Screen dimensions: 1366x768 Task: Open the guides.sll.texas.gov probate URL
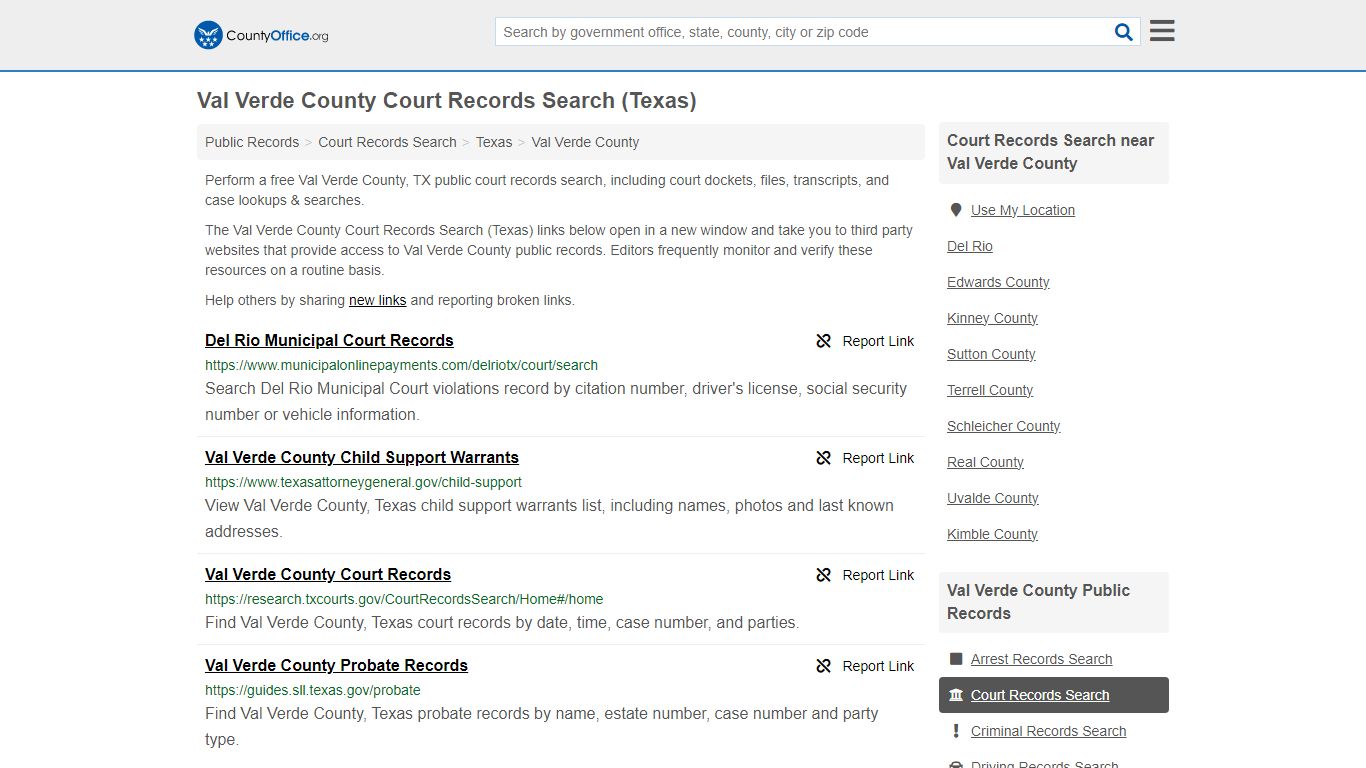[313, 690]
